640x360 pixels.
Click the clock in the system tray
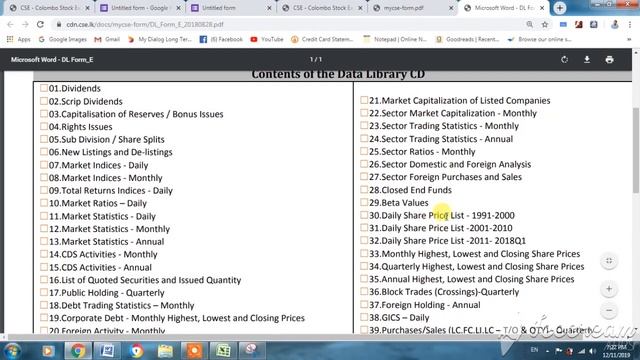pyautogui.click(x=616, y=351)
